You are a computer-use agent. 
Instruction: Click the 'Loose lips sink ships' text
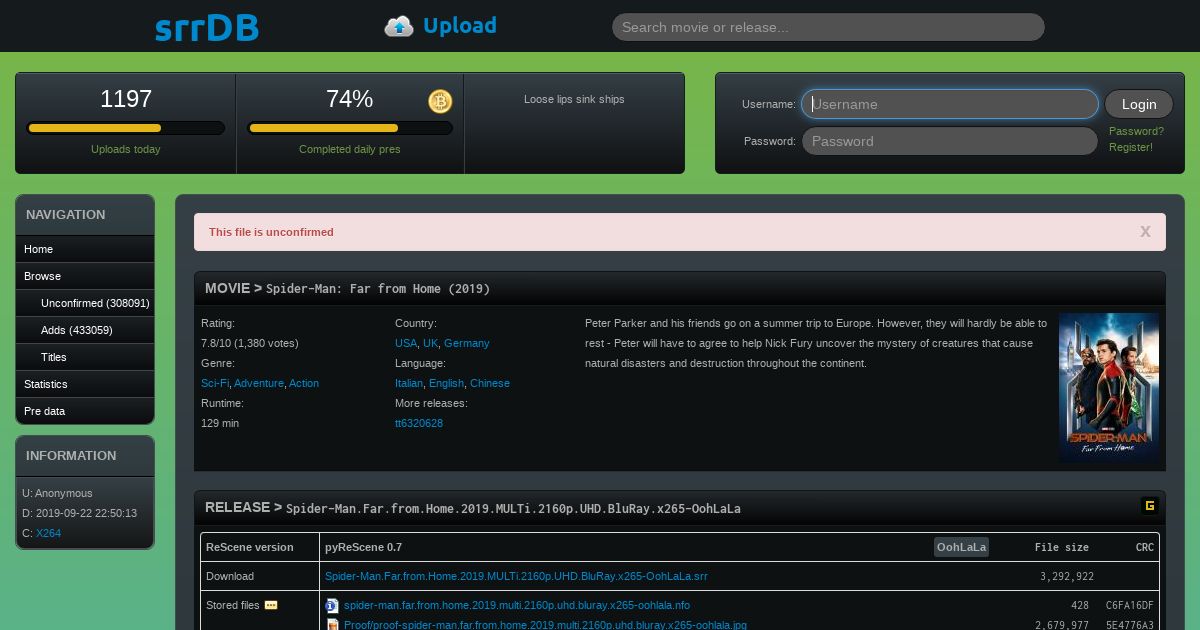[574, 99]
